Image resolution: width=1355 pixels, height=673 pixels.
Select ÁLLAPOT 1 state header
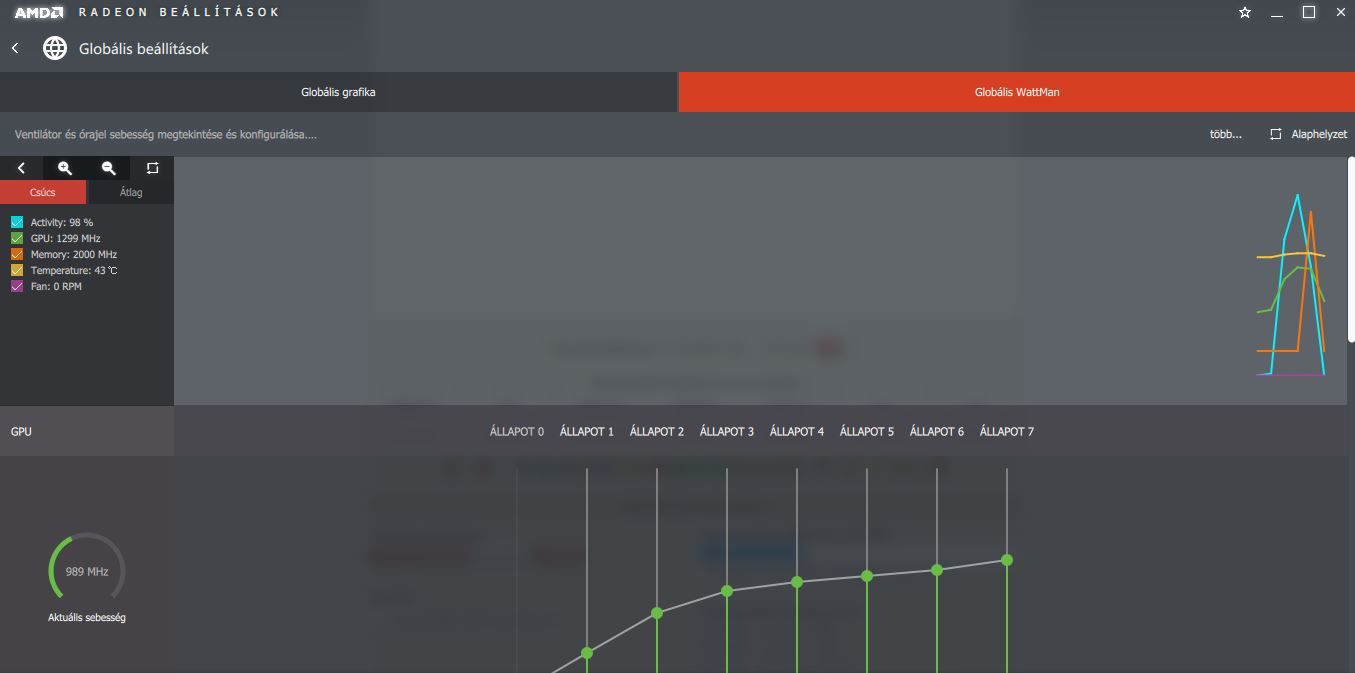coord(587,432)
